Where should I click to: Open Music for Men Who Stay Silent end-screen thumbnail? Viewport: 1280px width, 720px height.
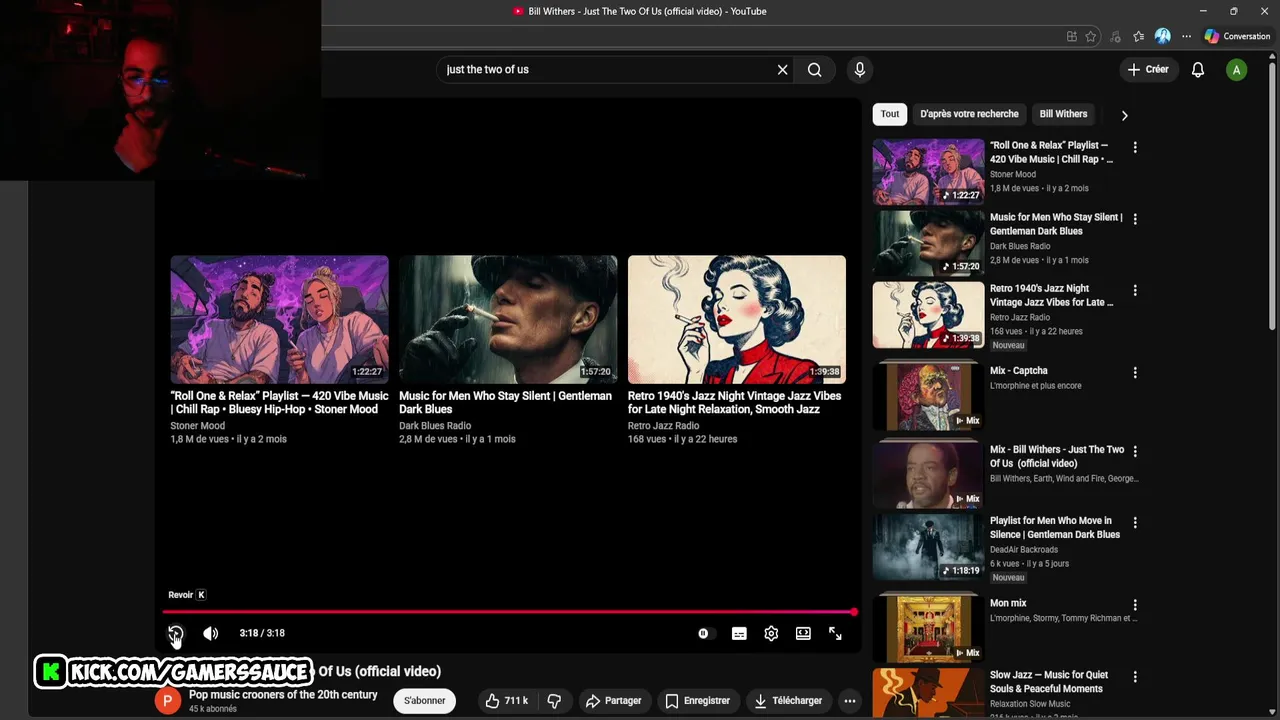point(508,319)
